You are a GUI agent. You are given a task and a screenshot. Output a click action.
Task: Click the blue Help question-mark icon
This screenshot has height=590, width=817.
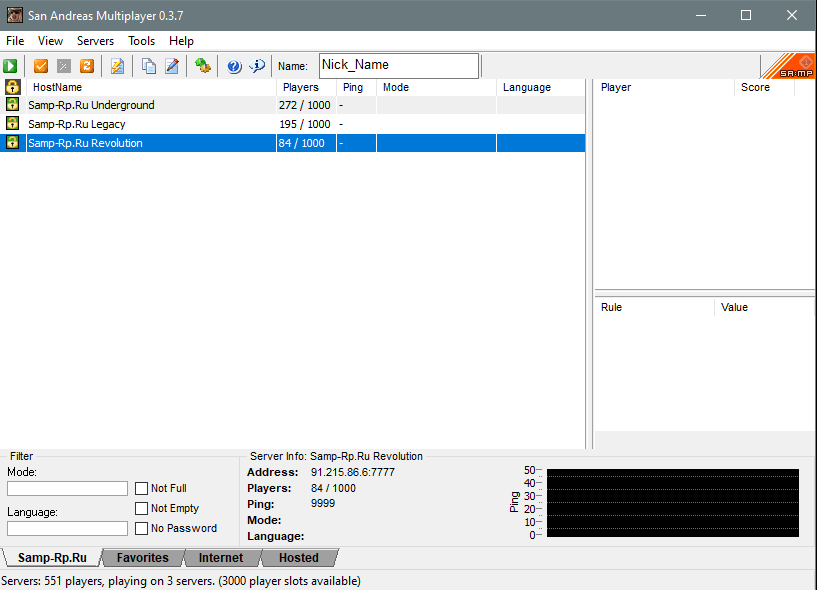pyautogui.click(x=234, y=66)
